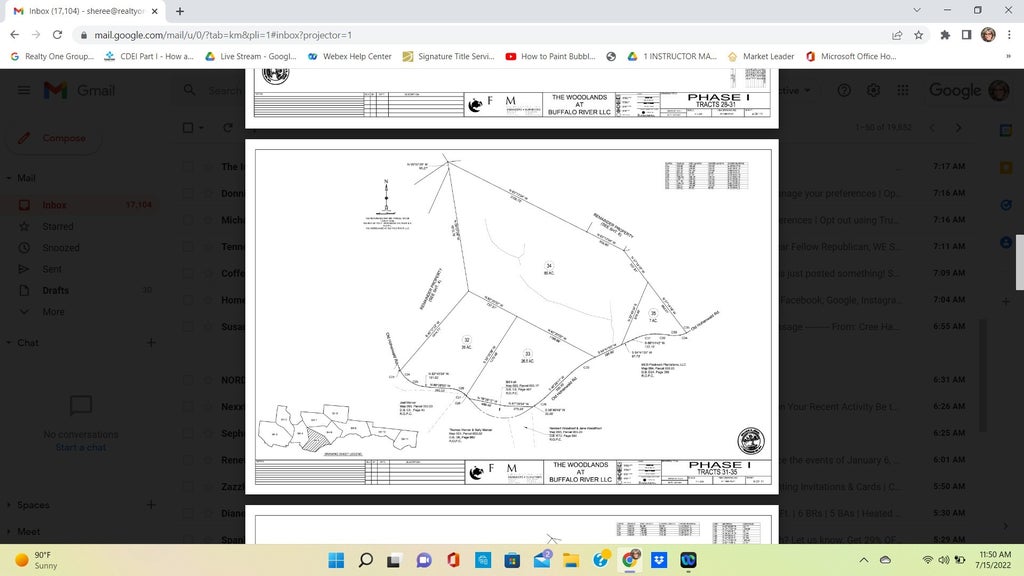Open Realty One Group bookmark

coord(52,57)
